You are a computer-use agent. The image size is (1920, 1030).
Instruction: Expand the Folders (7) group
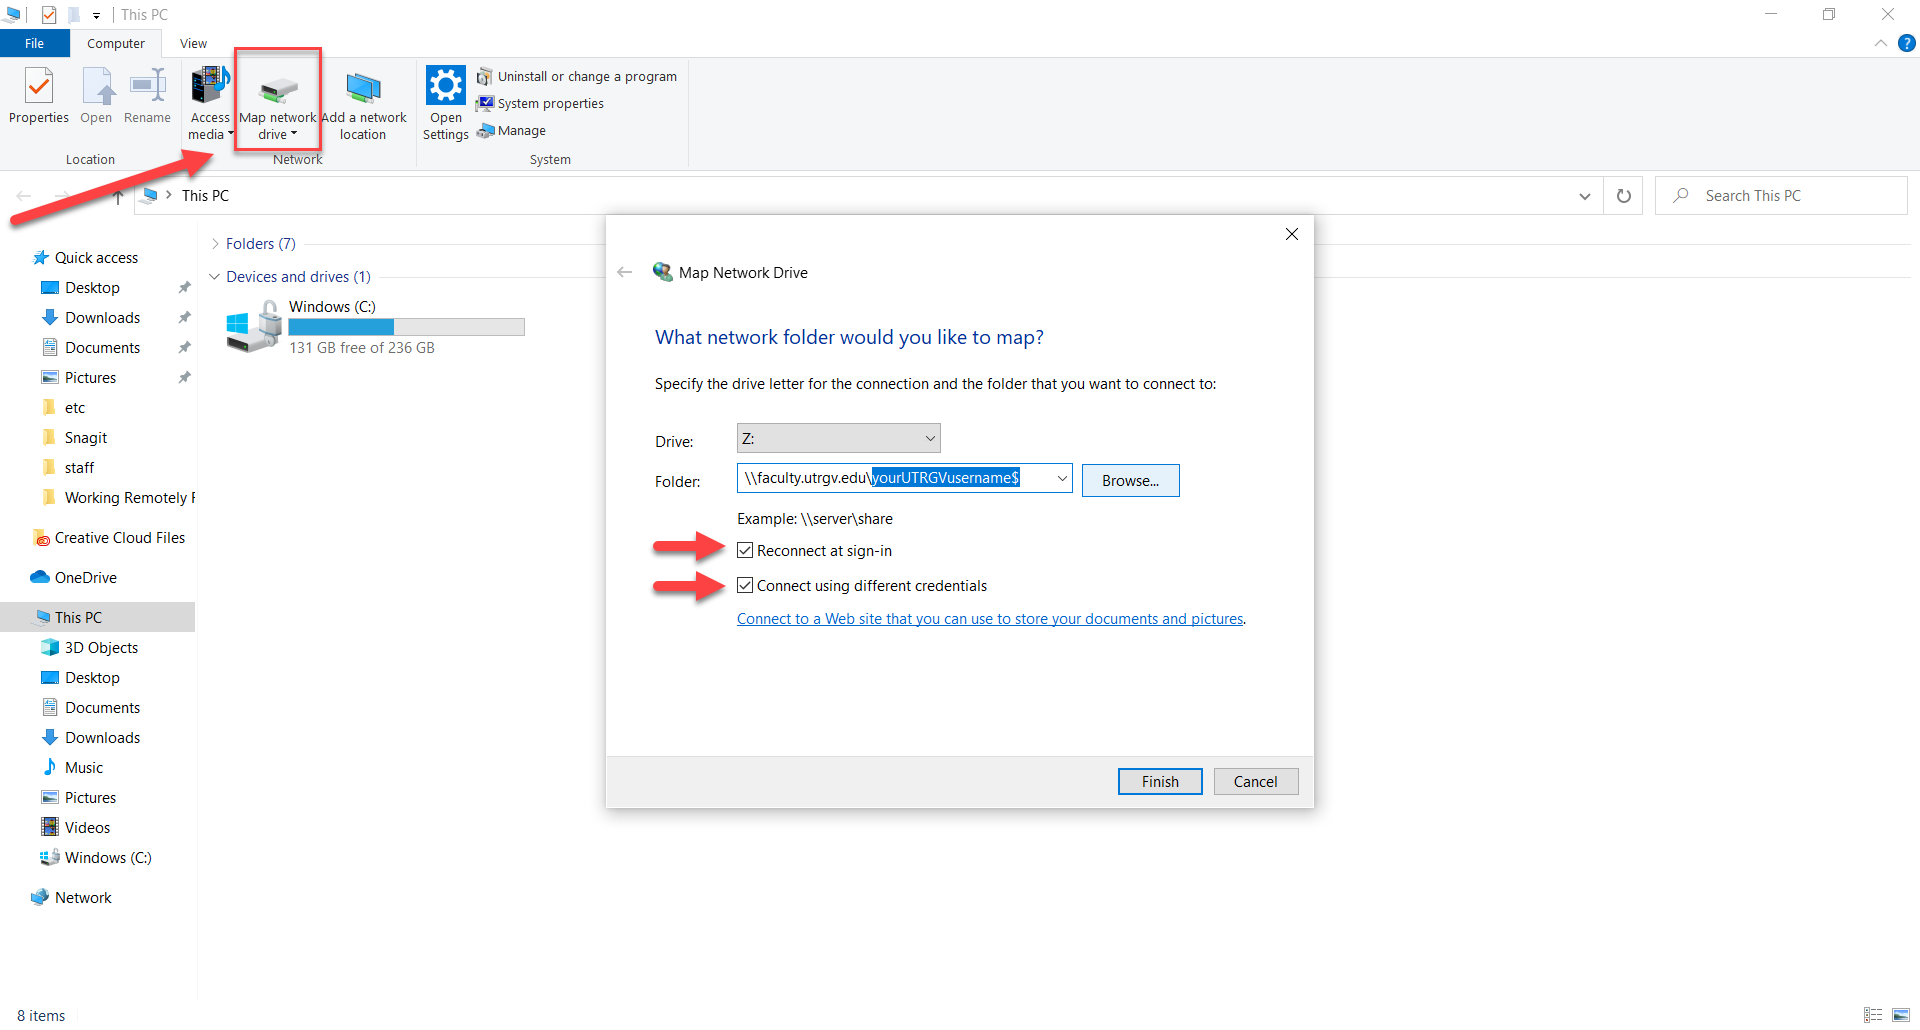coord(215,244)
